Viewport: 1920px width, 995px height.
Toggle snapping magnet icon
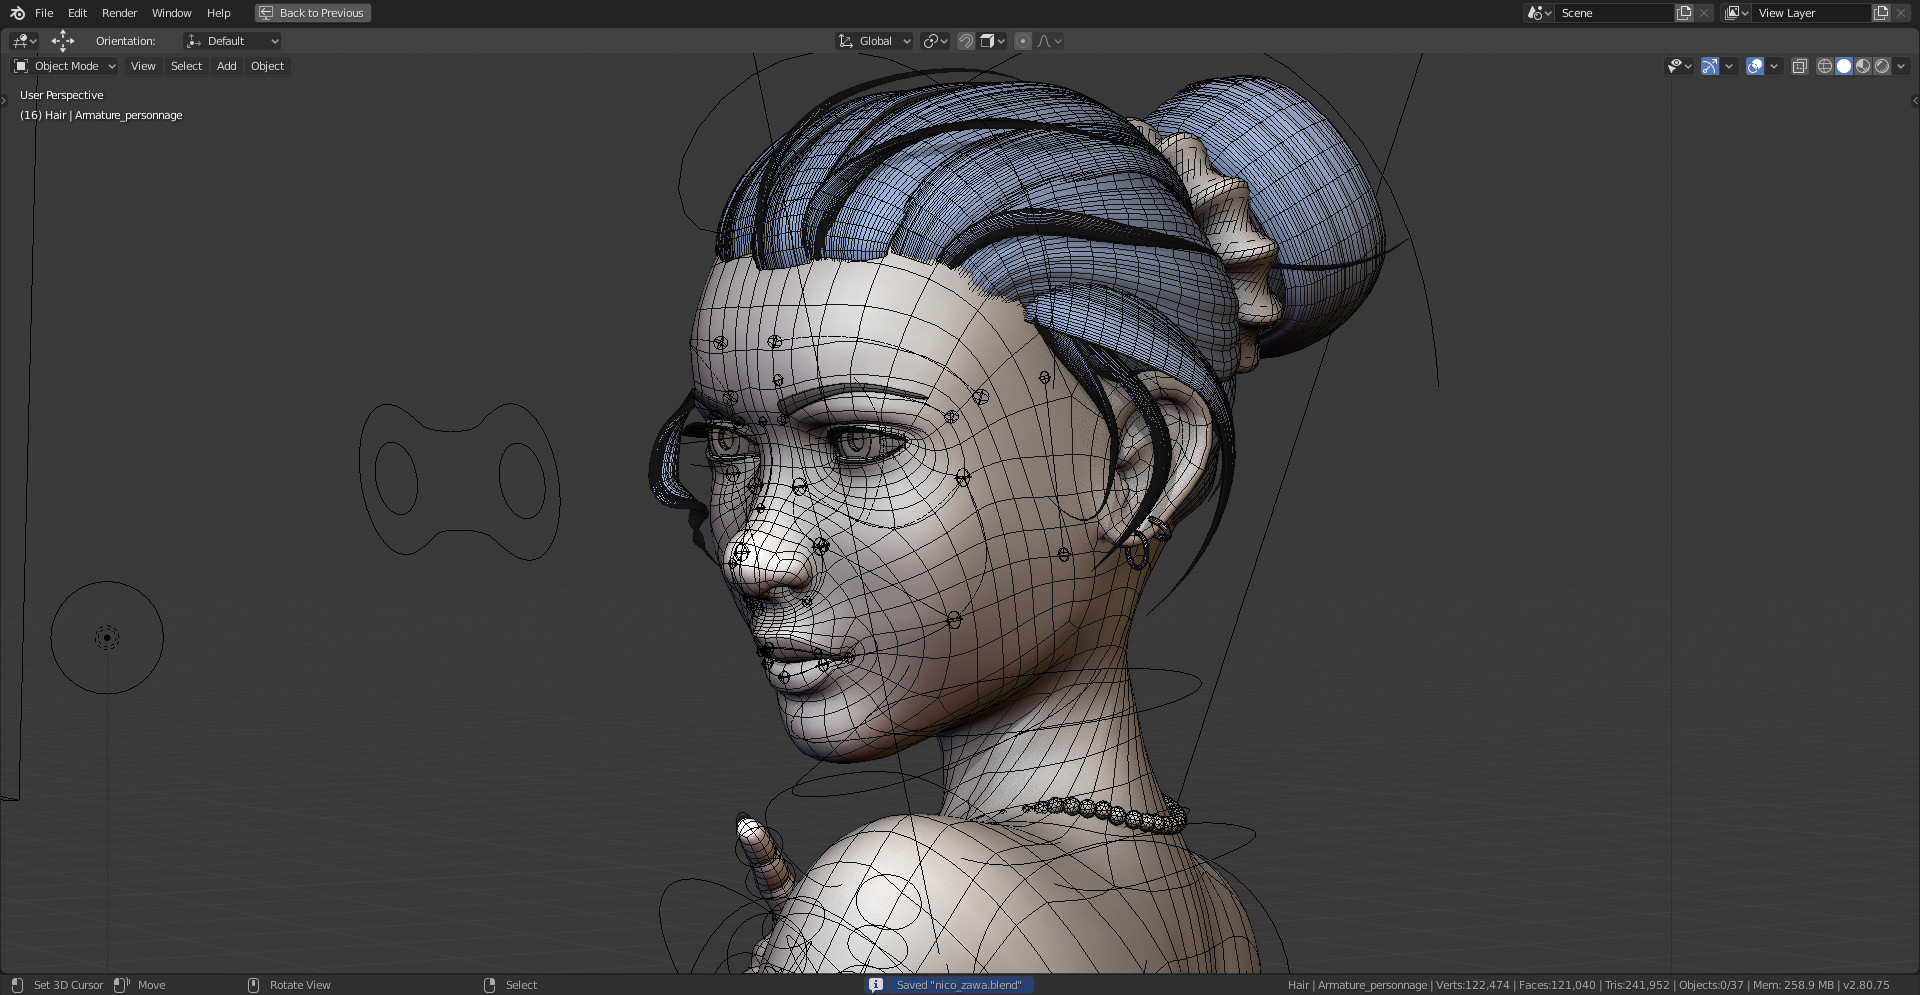(966, 41)
